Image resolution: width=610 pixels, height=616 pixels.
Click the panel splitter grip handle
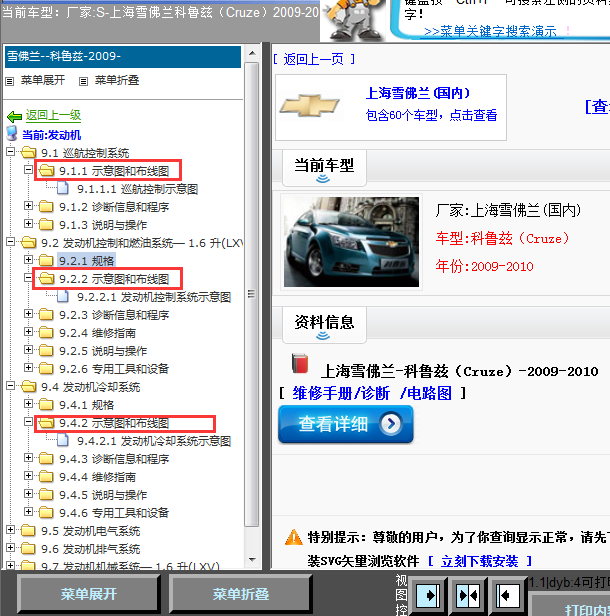251,294
